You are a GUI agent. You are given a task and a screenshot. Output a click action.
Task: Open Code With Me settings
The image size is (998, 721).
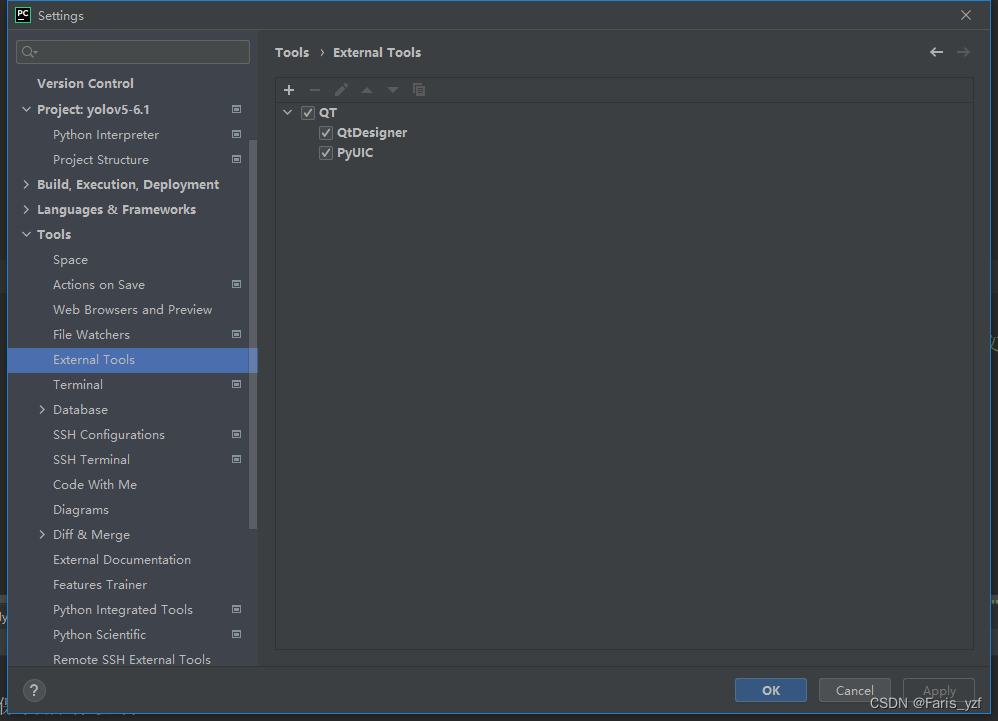pyautogui.click(x=95, y=485)
